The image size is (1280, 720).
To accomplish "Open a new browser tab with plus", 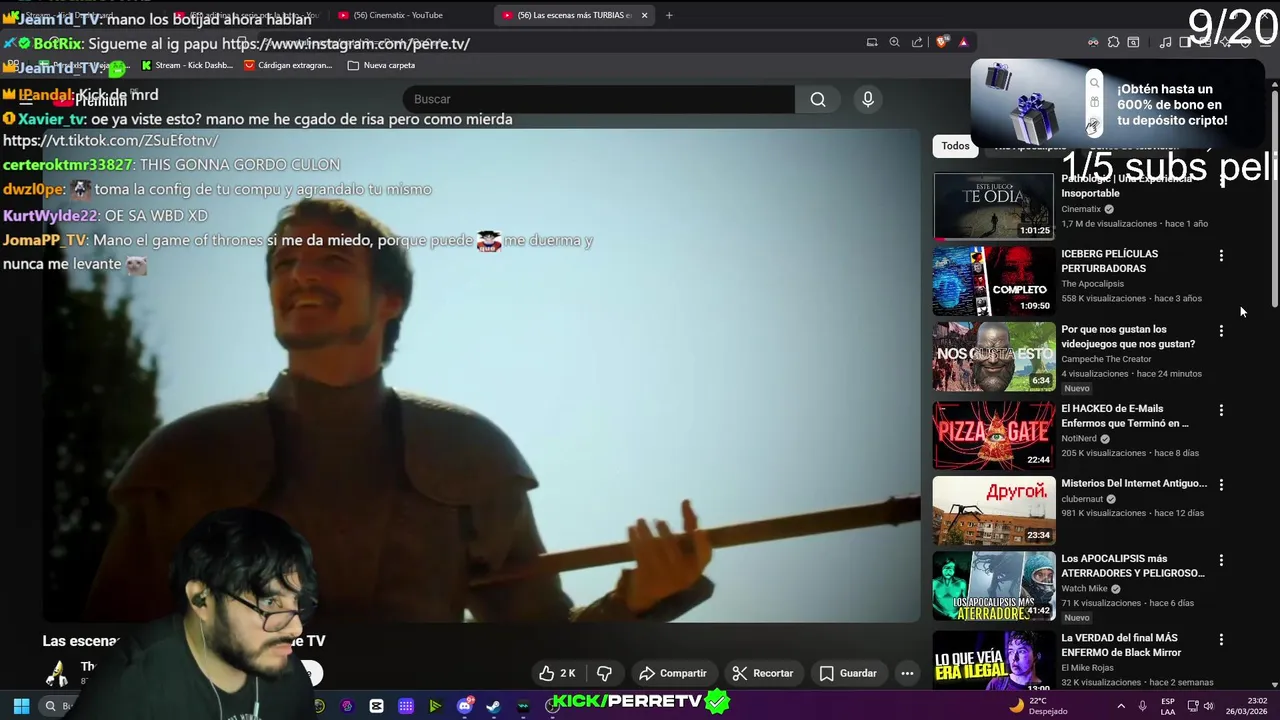I will [669, 15].
